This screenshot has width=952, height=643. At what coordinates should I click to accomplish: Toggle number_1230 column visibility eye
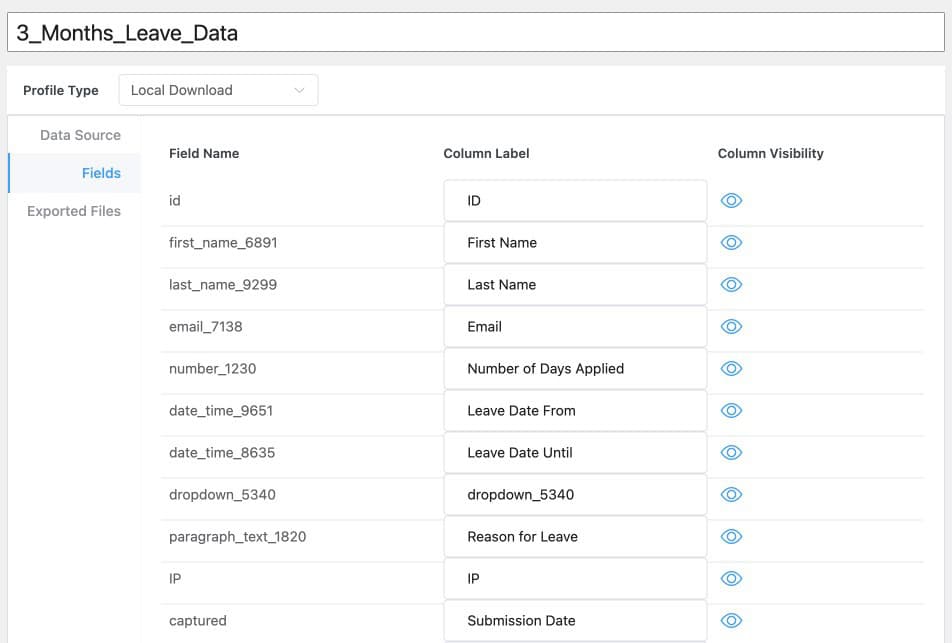click(x=731, y=369)
